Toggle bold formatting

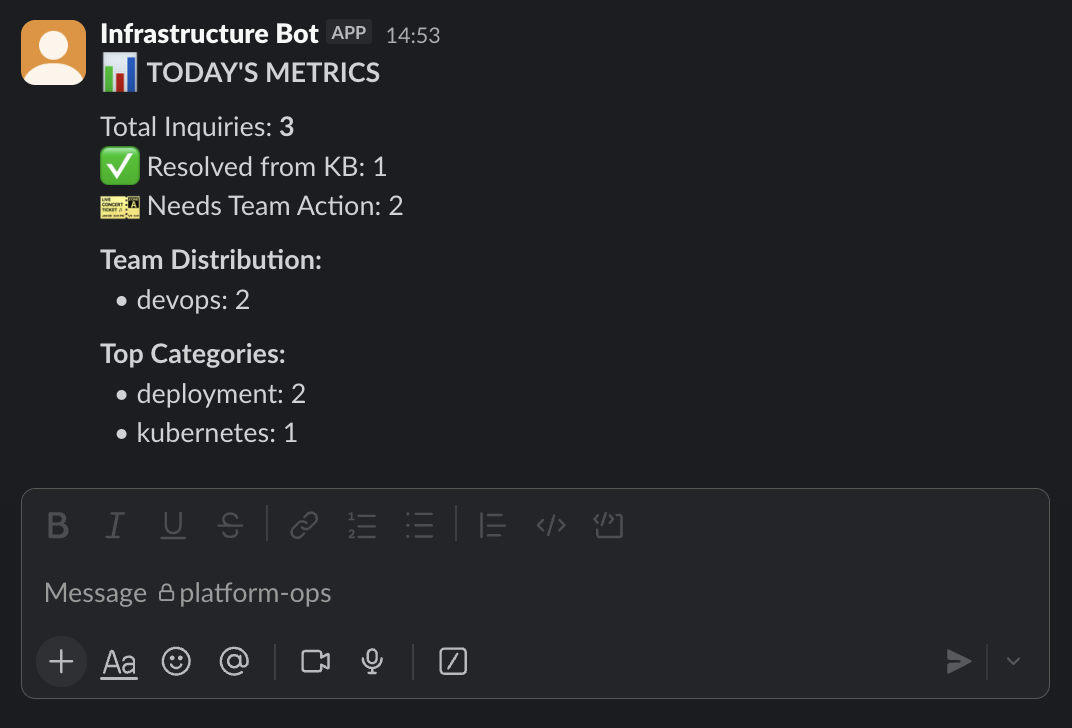coord(57,525)
